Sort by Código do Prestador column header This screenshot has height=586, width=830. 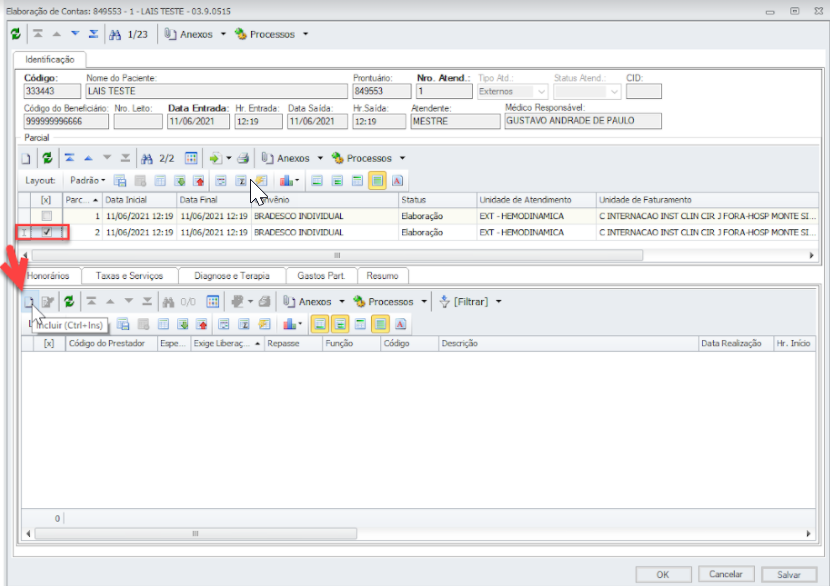click(x=111, y=344)
